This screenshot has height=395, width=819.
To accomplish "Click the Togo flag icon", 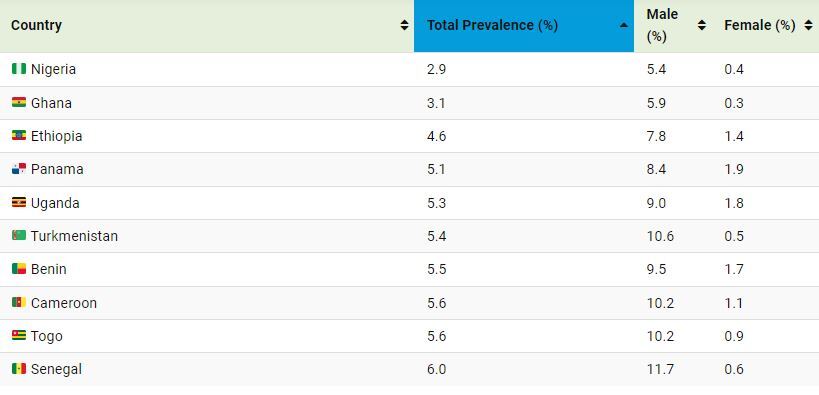I will 19,335.
